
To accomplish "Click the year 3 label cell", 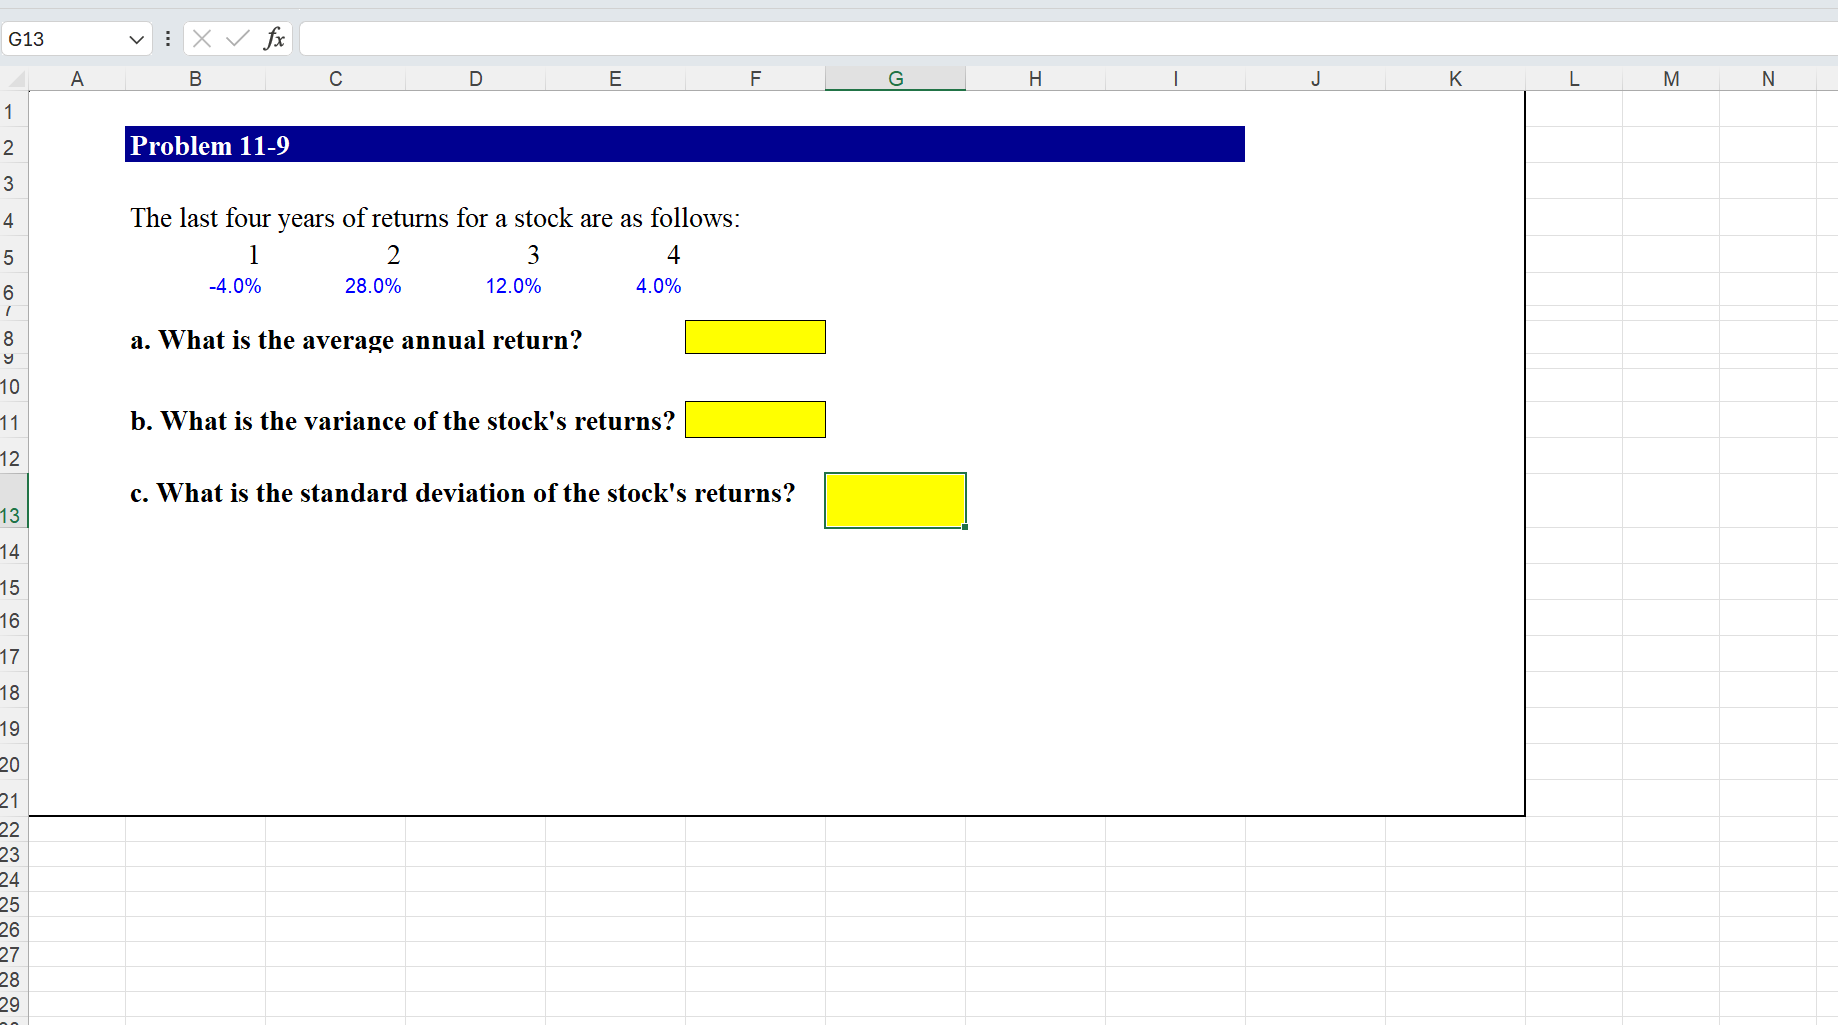I will point(534,255).
